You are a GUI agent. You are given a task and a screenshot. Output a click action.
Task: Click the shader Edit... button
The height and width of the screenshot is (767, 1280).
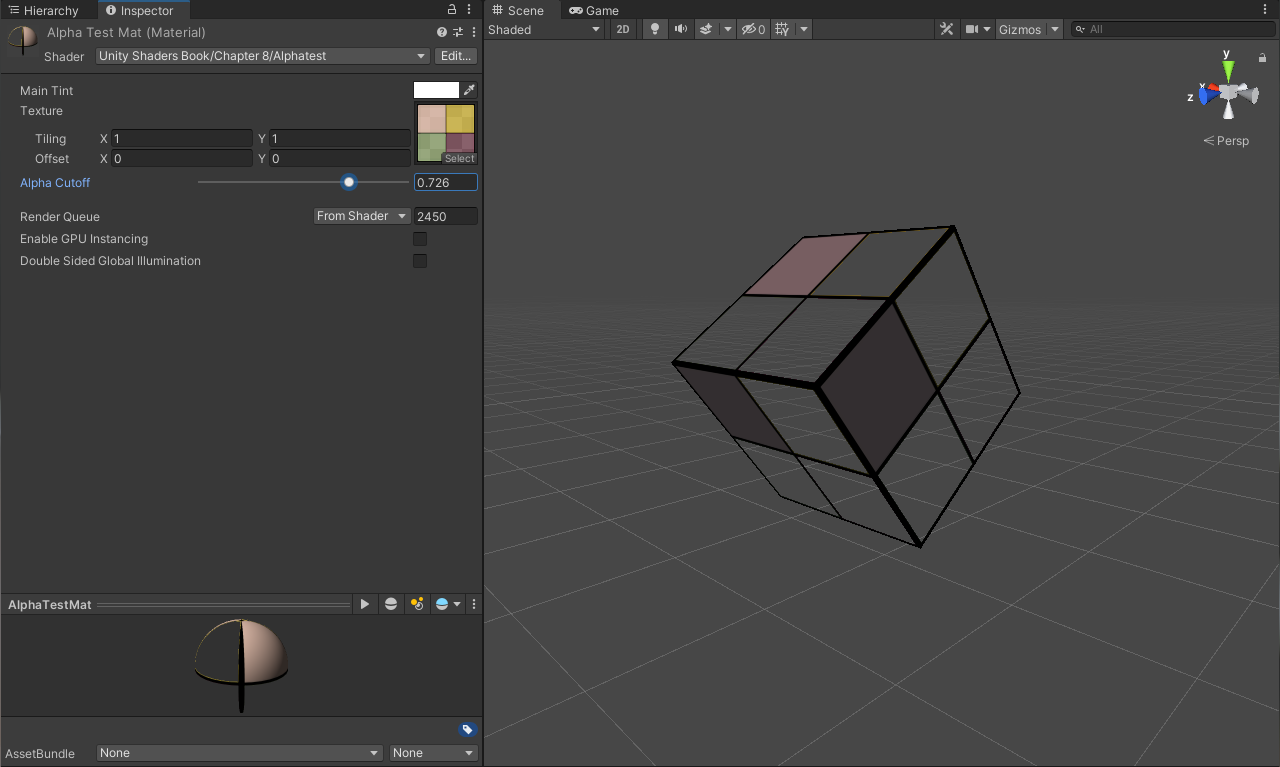pyautogui.click(x=456, y=56)
